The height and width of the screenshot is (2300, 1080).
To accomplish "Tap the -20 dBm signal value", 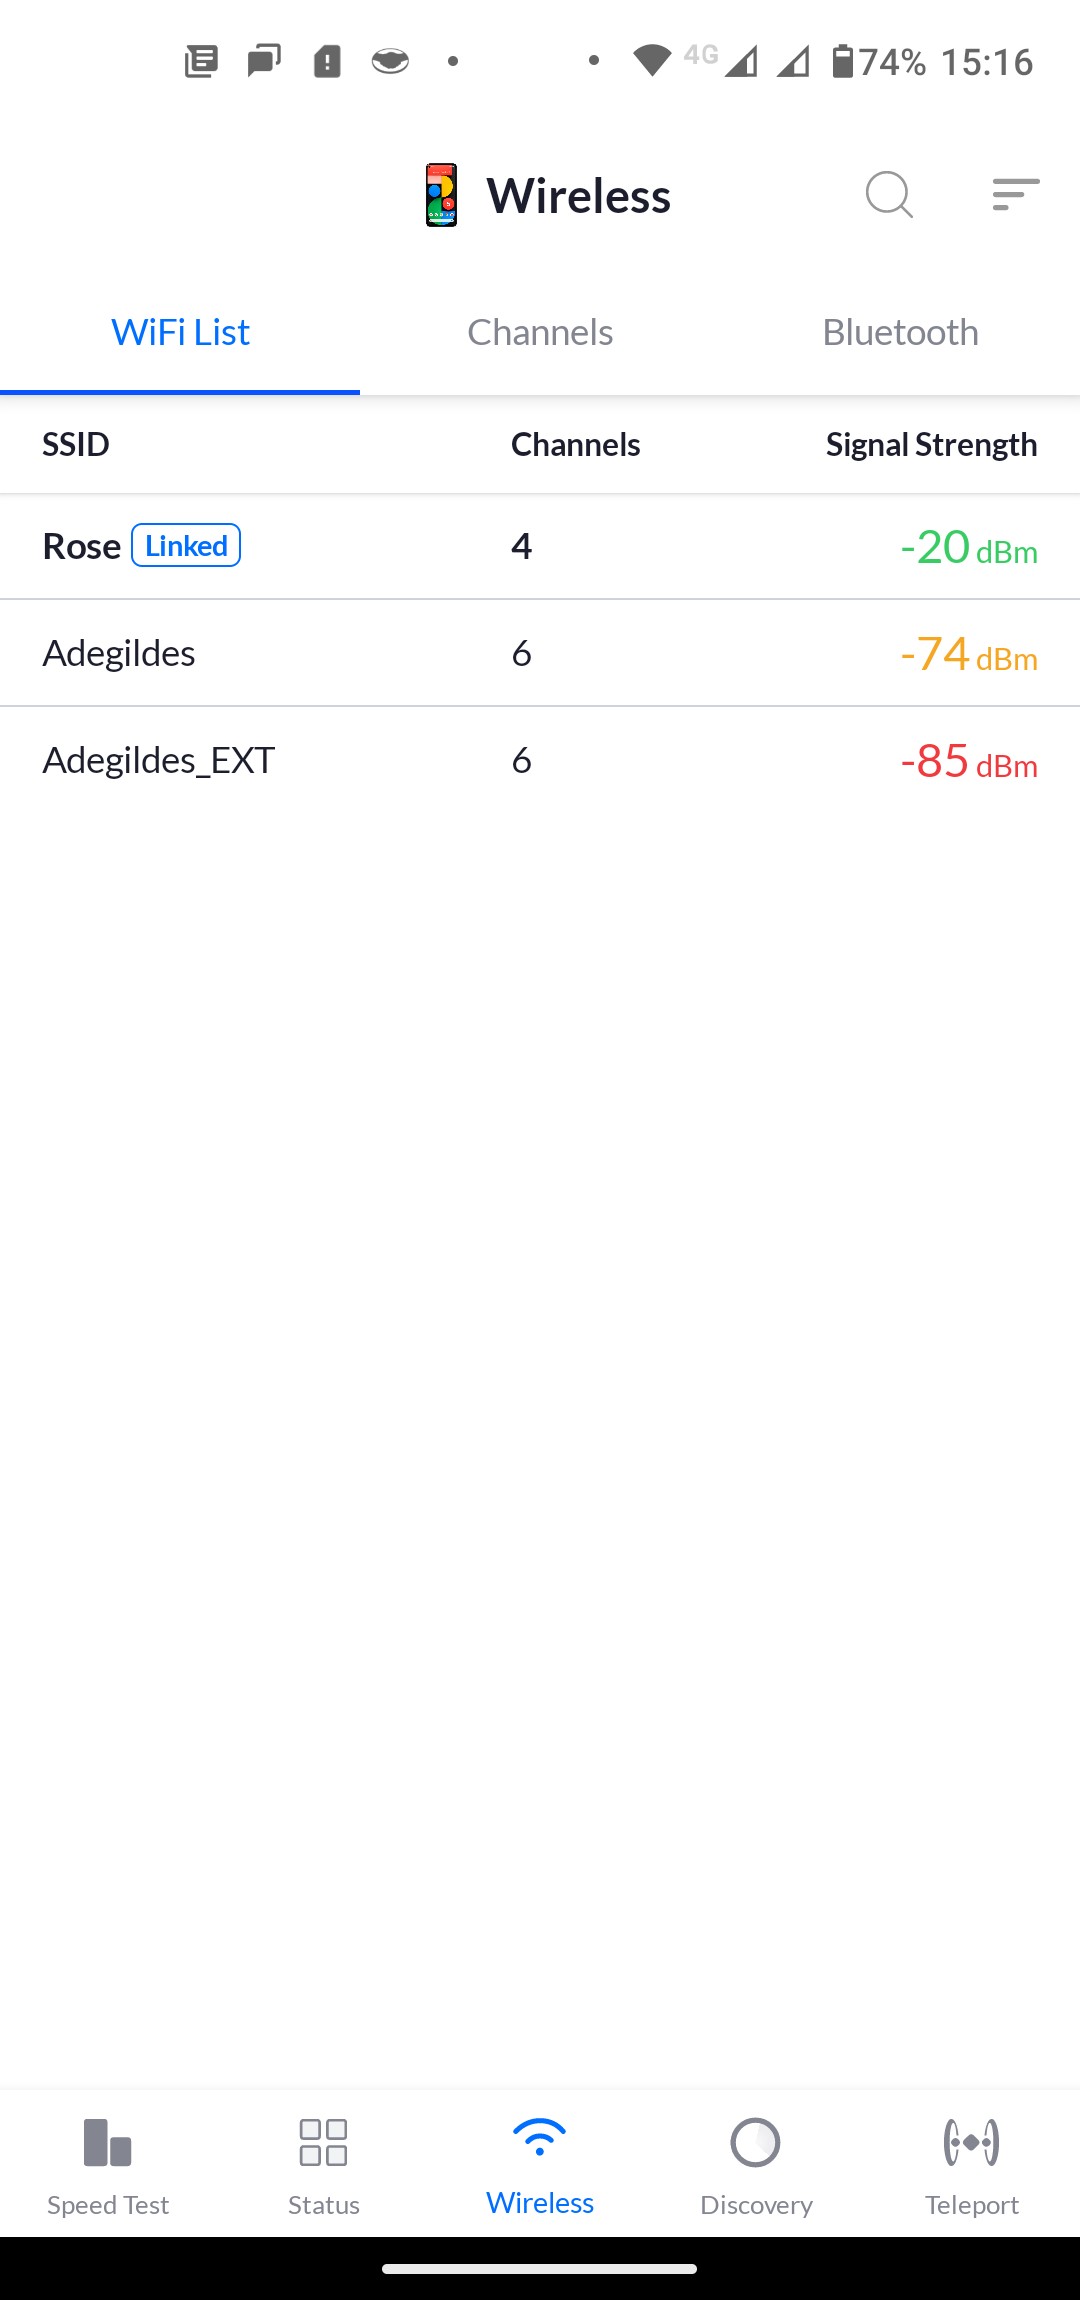I will pos(968,548).
